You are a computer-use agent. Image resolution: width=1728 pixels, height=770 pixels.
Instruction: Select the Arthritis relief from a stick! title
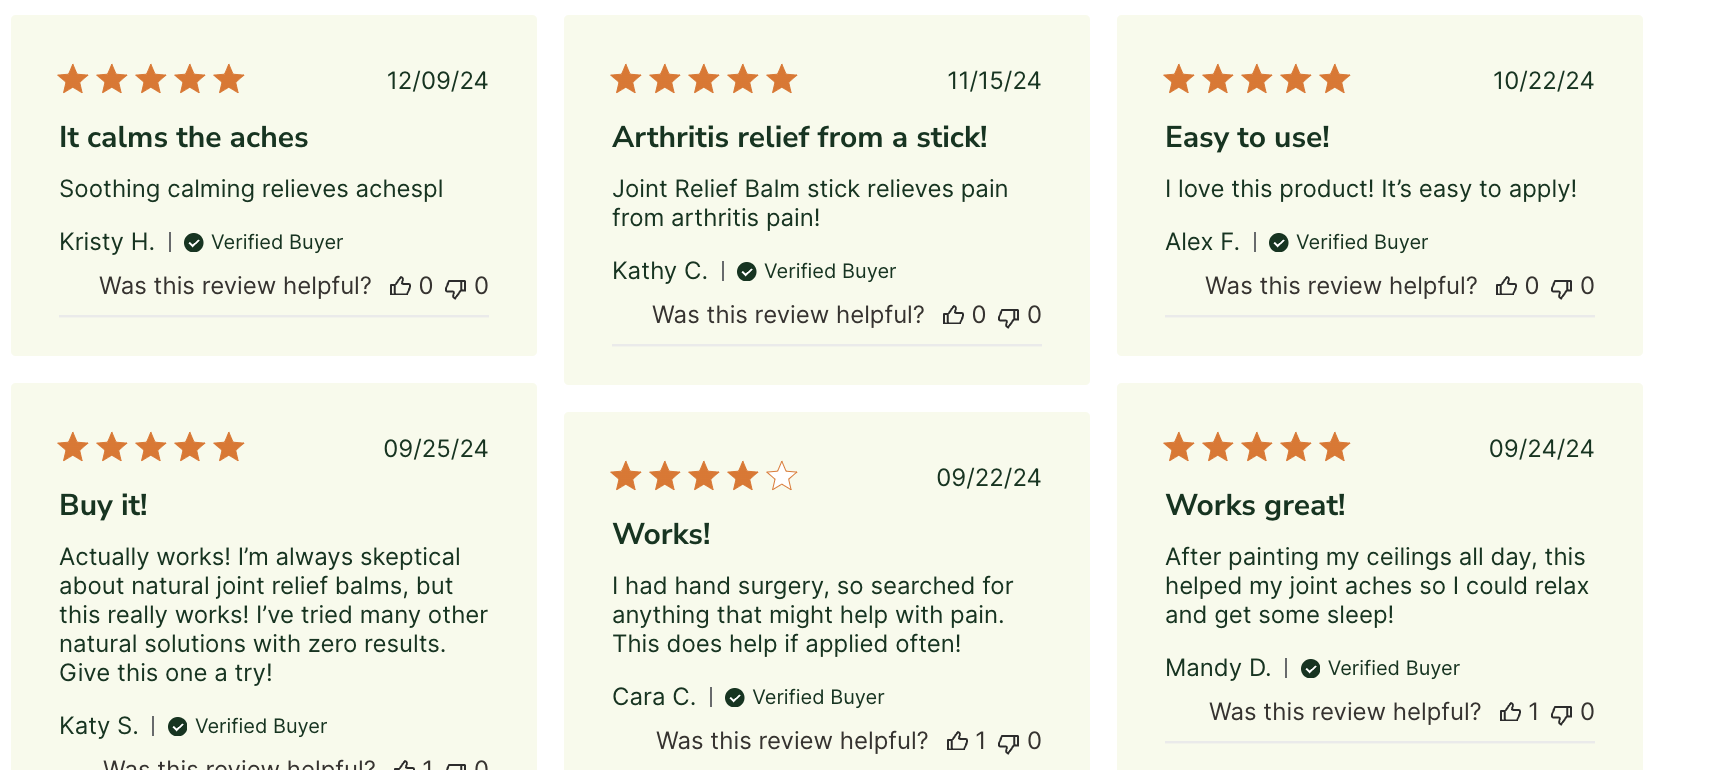[x=800, y=137]
